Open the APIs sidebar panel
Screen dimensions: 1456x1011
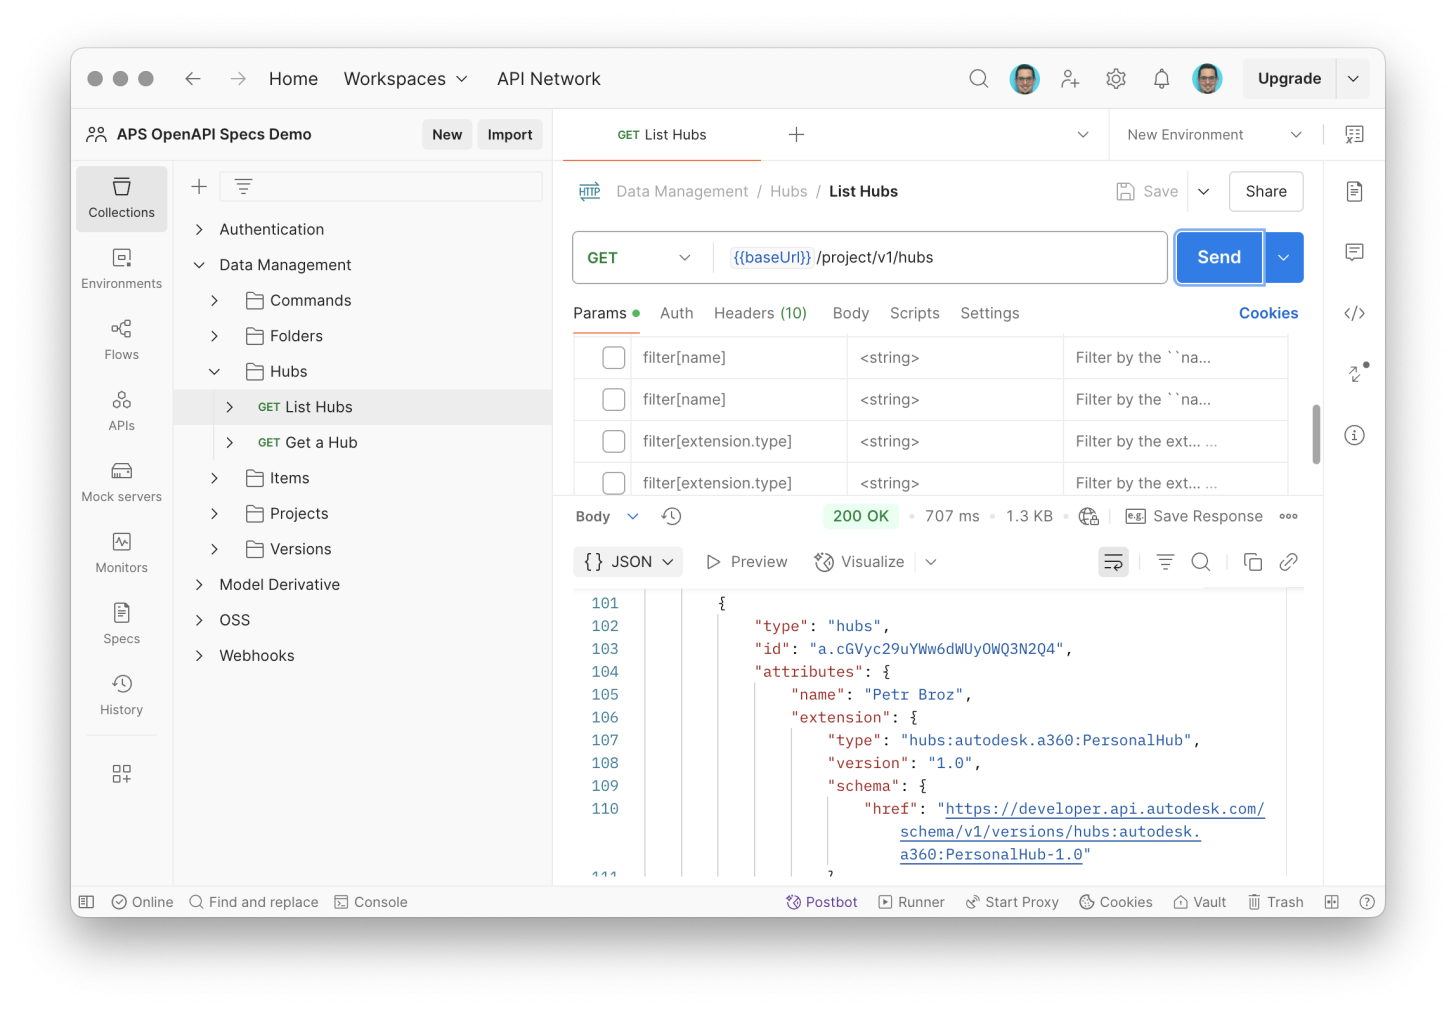(x=121, y=411)
